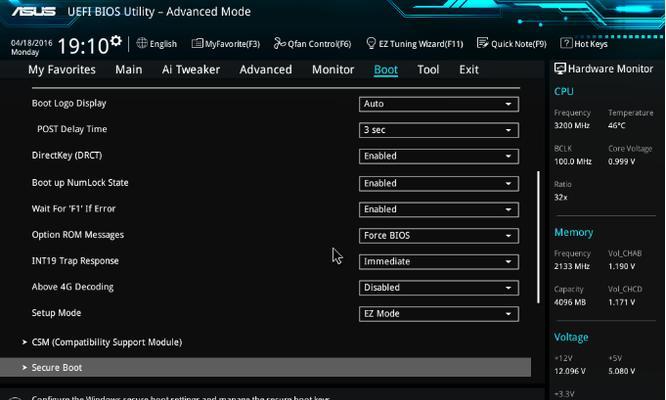Open INT19 Trap Response dropdown

pyautogui.click(x=439, y=262)
